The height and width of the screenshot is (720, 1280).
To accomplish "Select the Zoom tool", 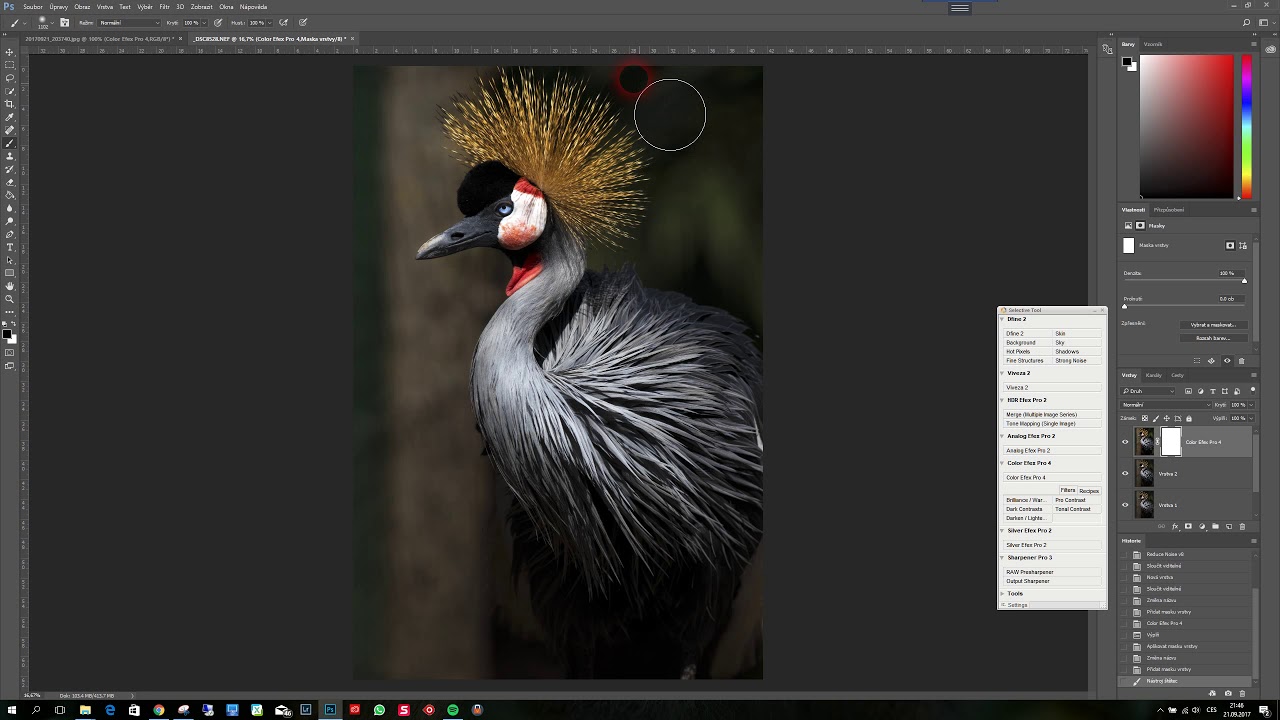I will (x=10, y=299).
